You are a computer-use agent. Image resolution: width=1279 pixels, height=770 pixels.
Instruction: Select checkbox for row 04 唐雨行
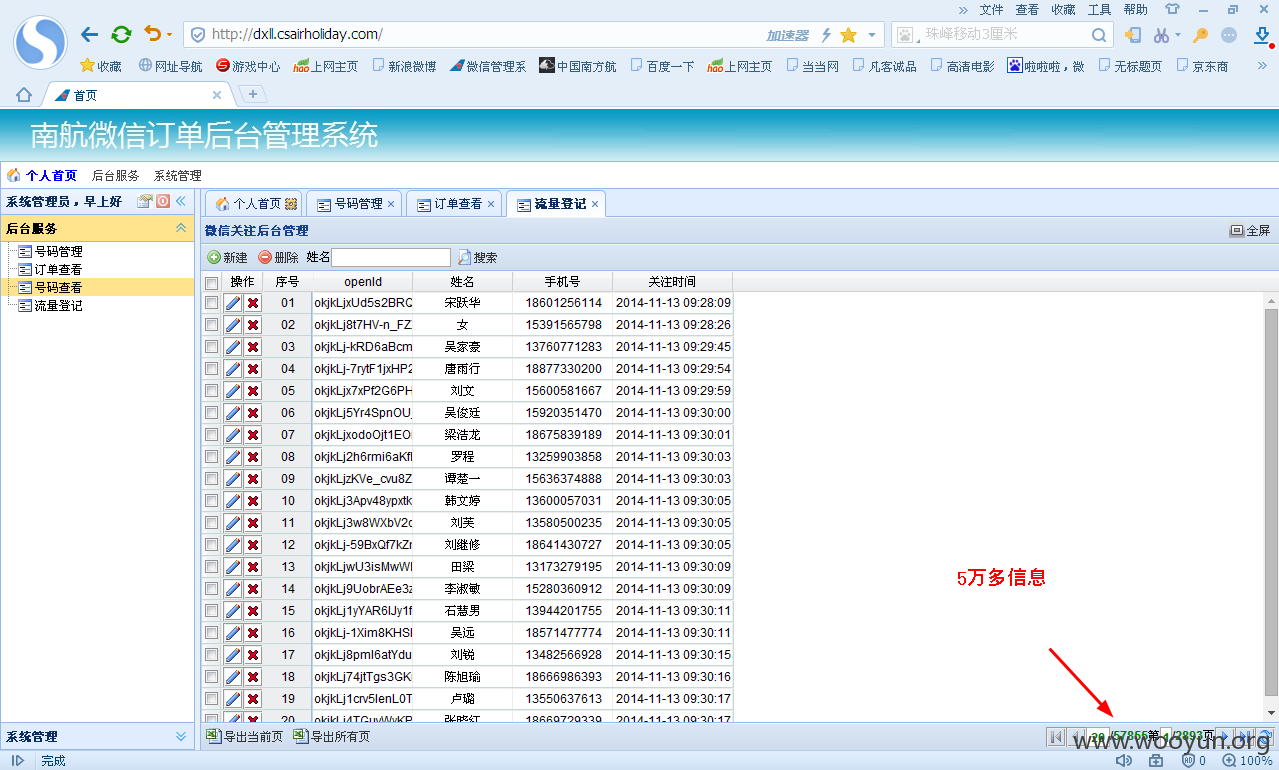click(x=211, y=368)
